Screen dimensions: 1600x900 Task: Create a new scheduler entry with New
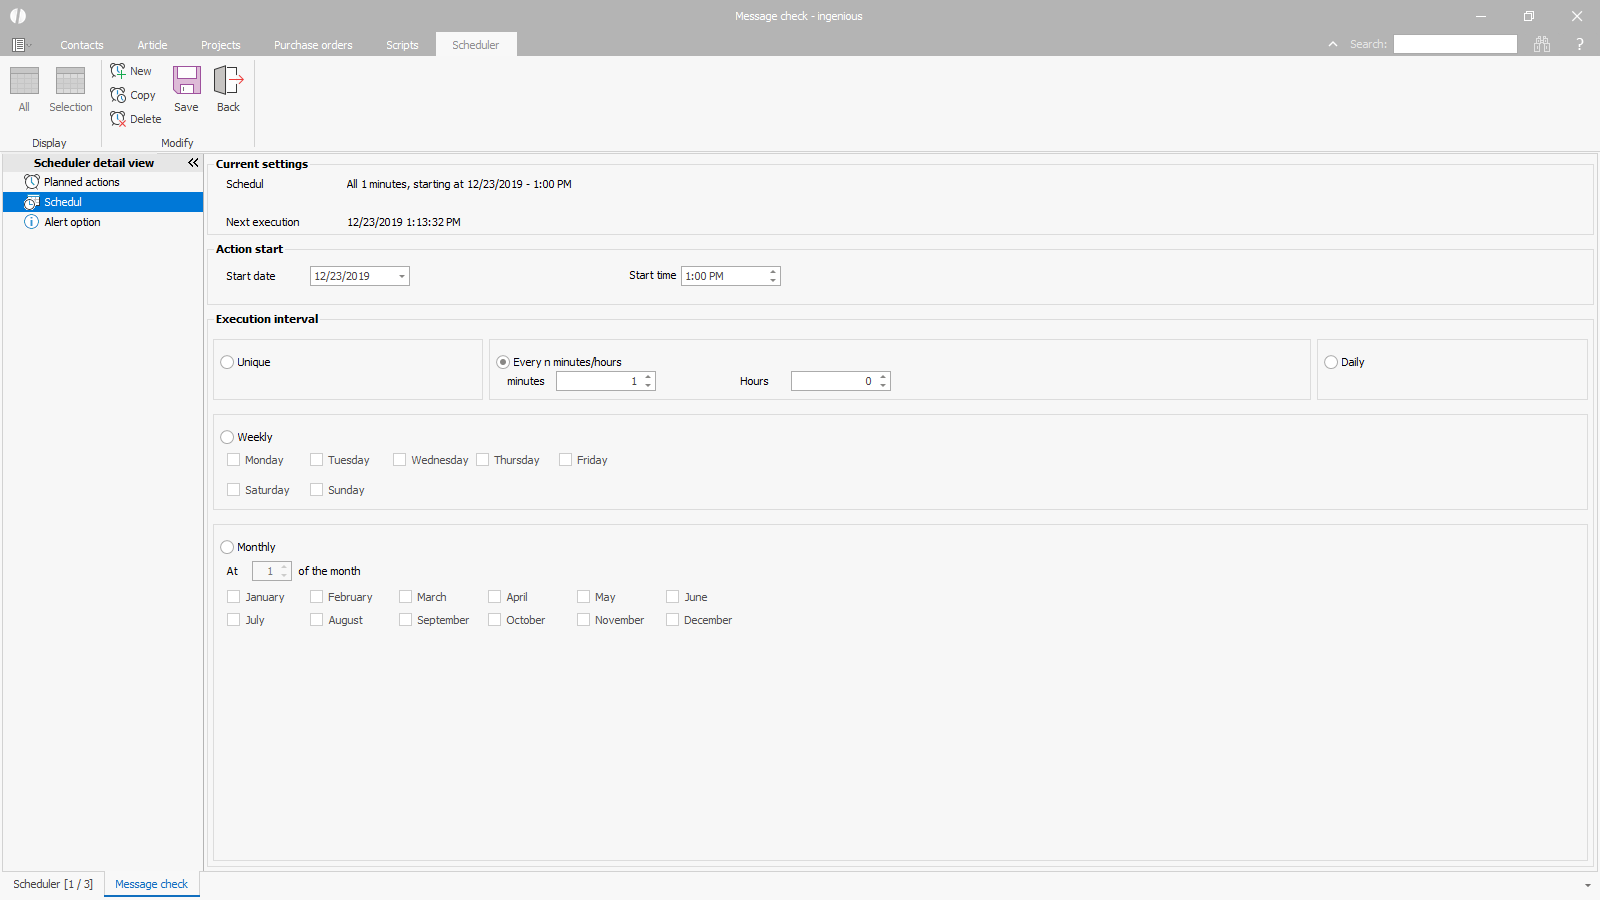131,71
